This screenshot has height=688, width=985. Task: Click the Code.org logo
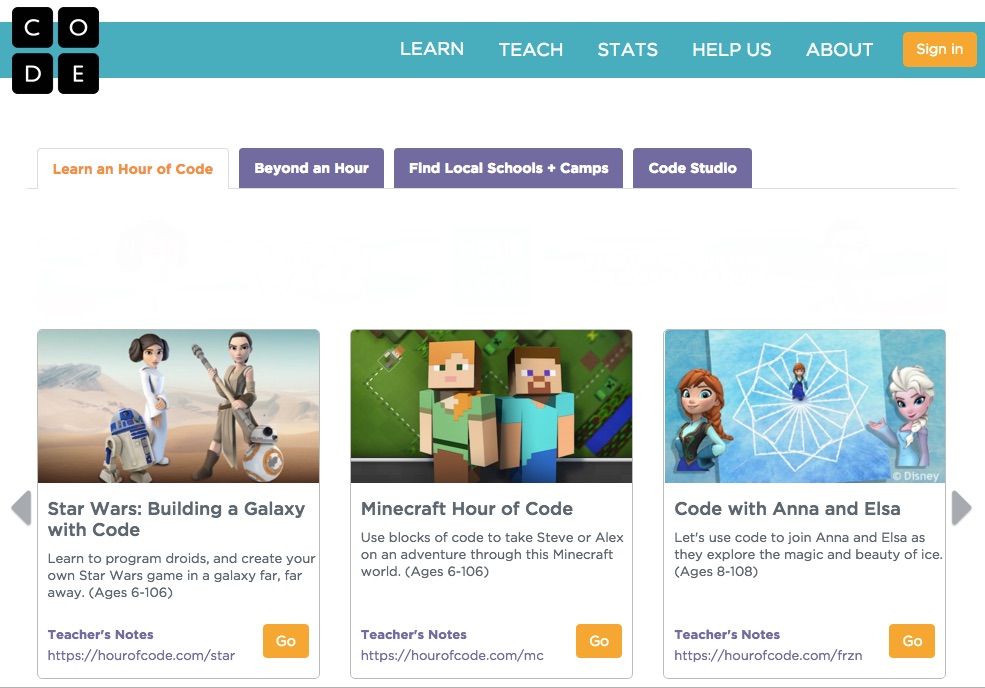55,51
